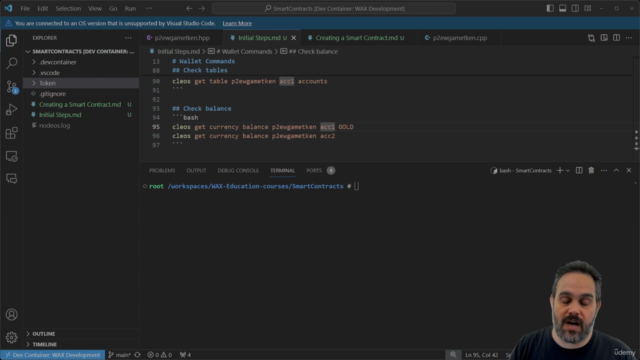Click the main branch indicator
Screen dimensions: 640x360
click(119, 355)
